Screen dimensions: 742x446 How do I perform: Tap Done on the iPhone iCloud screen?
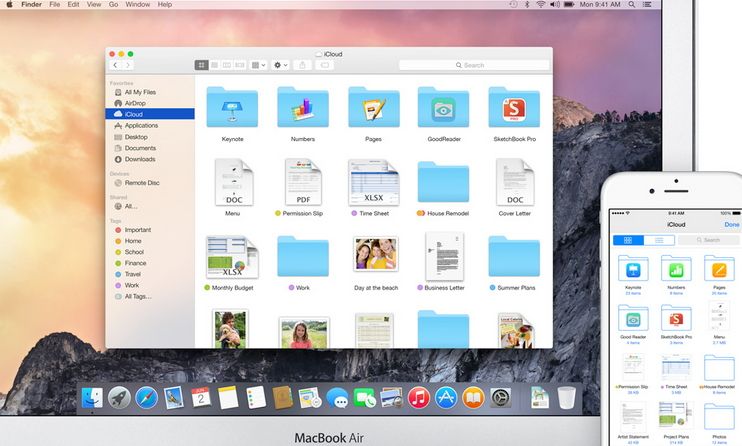pyautogui.click(x=732, y=224)
